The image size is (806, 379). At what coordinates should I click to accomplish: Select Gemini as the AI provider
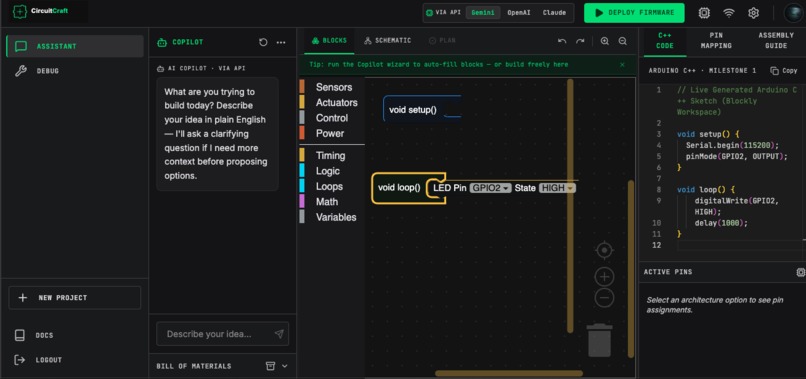[483, 13]
